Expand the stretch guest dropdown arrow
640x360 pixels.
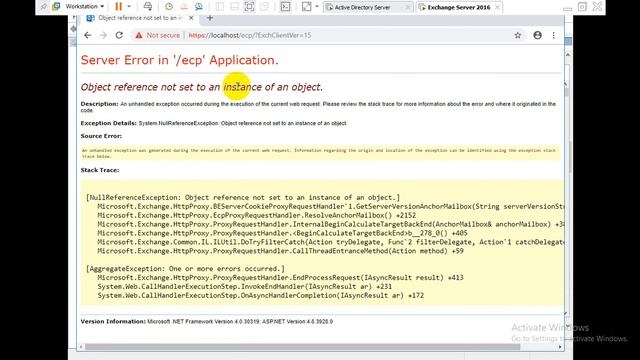click(x=317, y=7)
